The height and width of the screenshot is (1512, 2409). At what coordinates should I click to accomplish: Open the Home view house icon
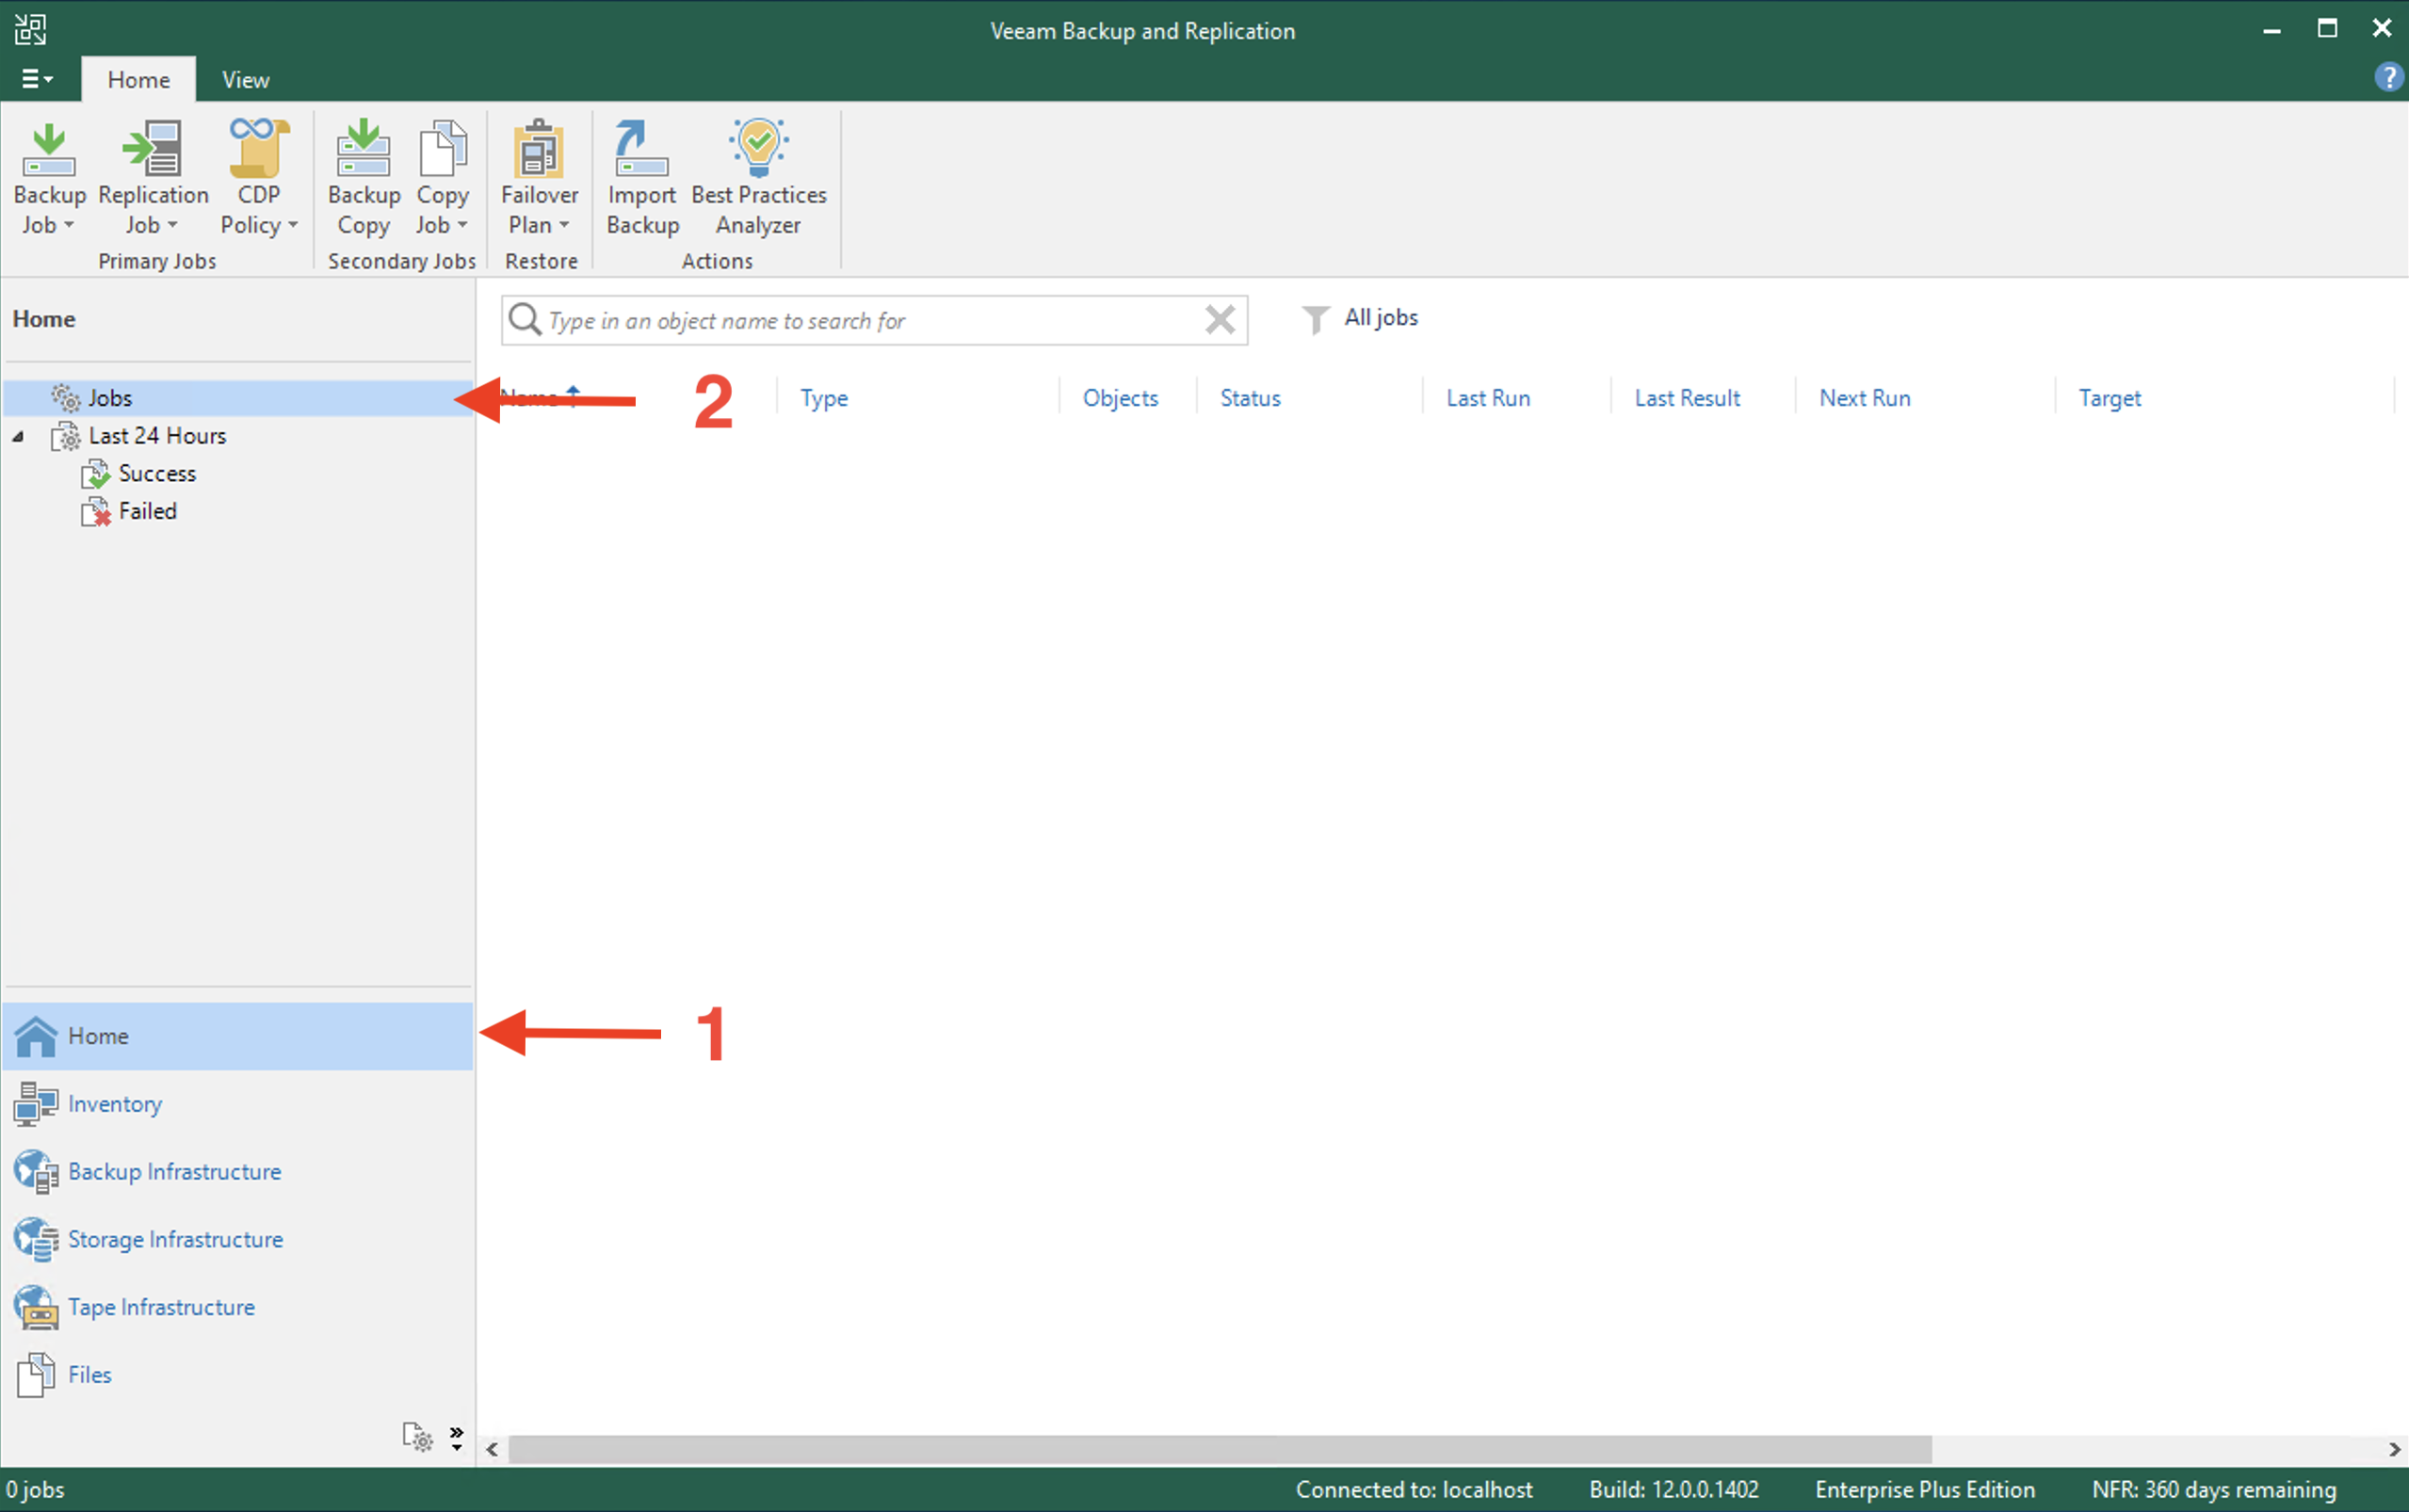[36, 1036]
